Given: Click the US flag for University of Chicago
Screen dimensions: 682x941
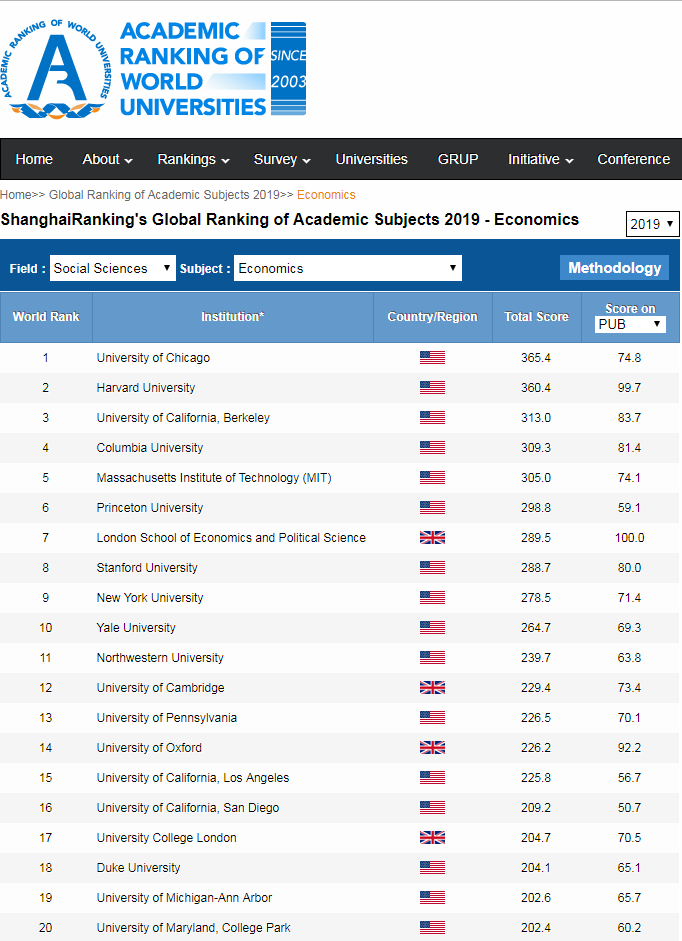Looking at the screenshot, I should point(432,358).
